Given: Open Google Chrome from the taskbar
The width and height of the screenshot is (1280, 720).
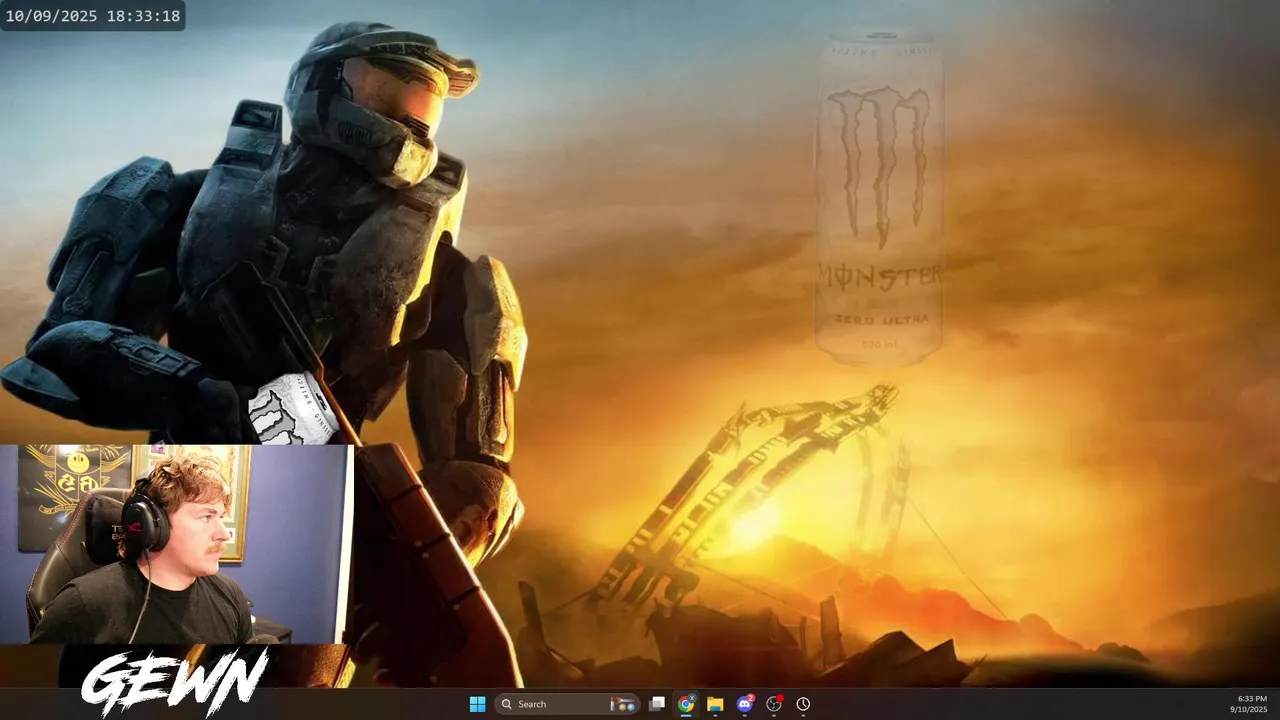Looking at the screenshot, I should click(x=686, y=704).
